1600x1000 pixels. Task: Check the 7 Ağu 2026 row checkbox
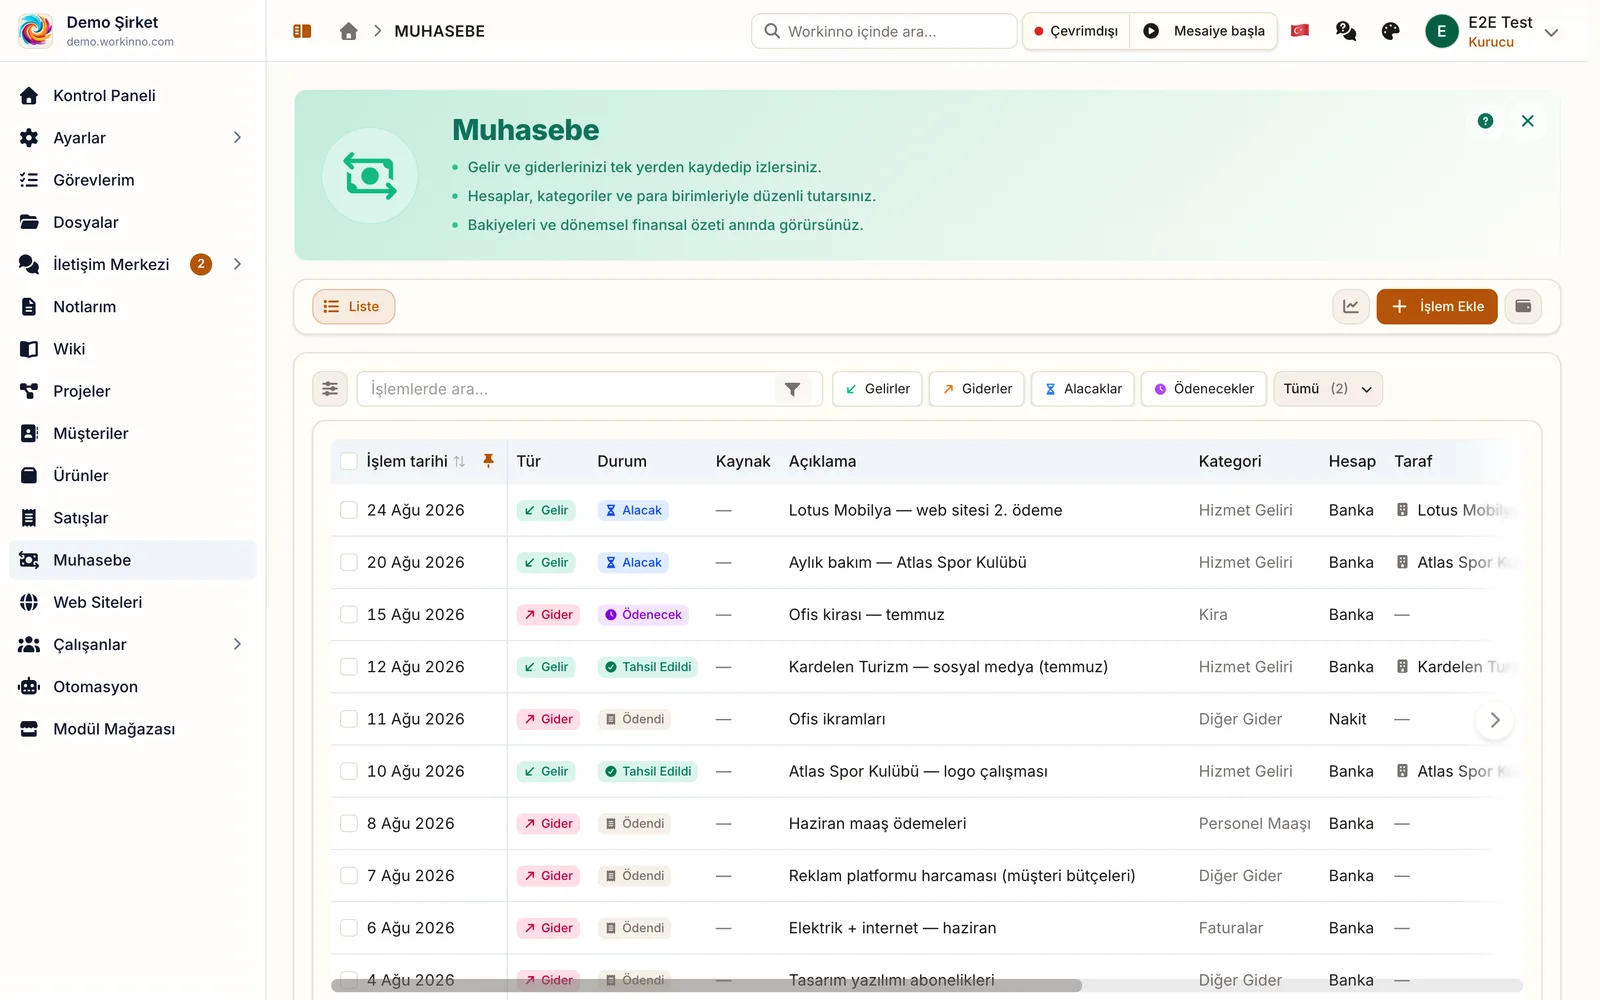pyautogui.click(x=349, y=875)
